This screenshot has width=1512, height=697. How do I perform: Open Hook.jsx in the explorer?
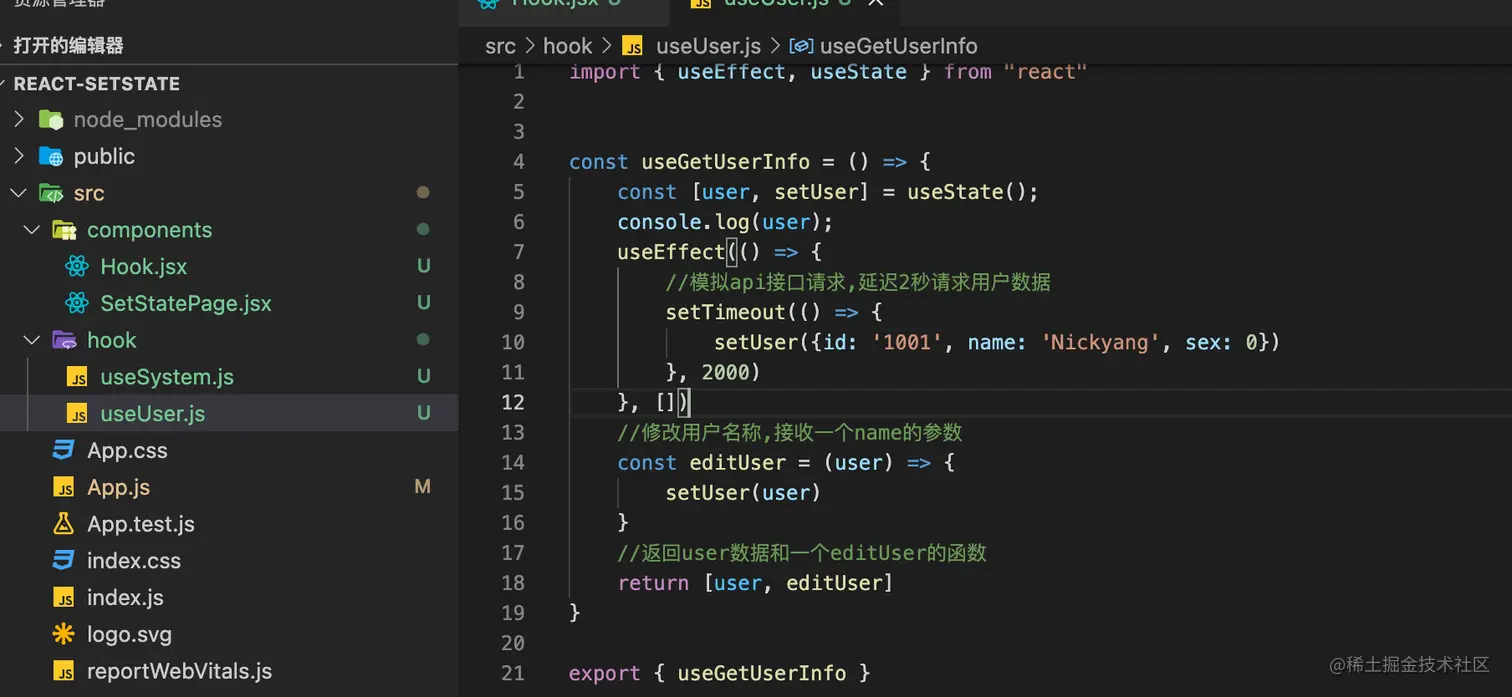(x=144, y=267)
